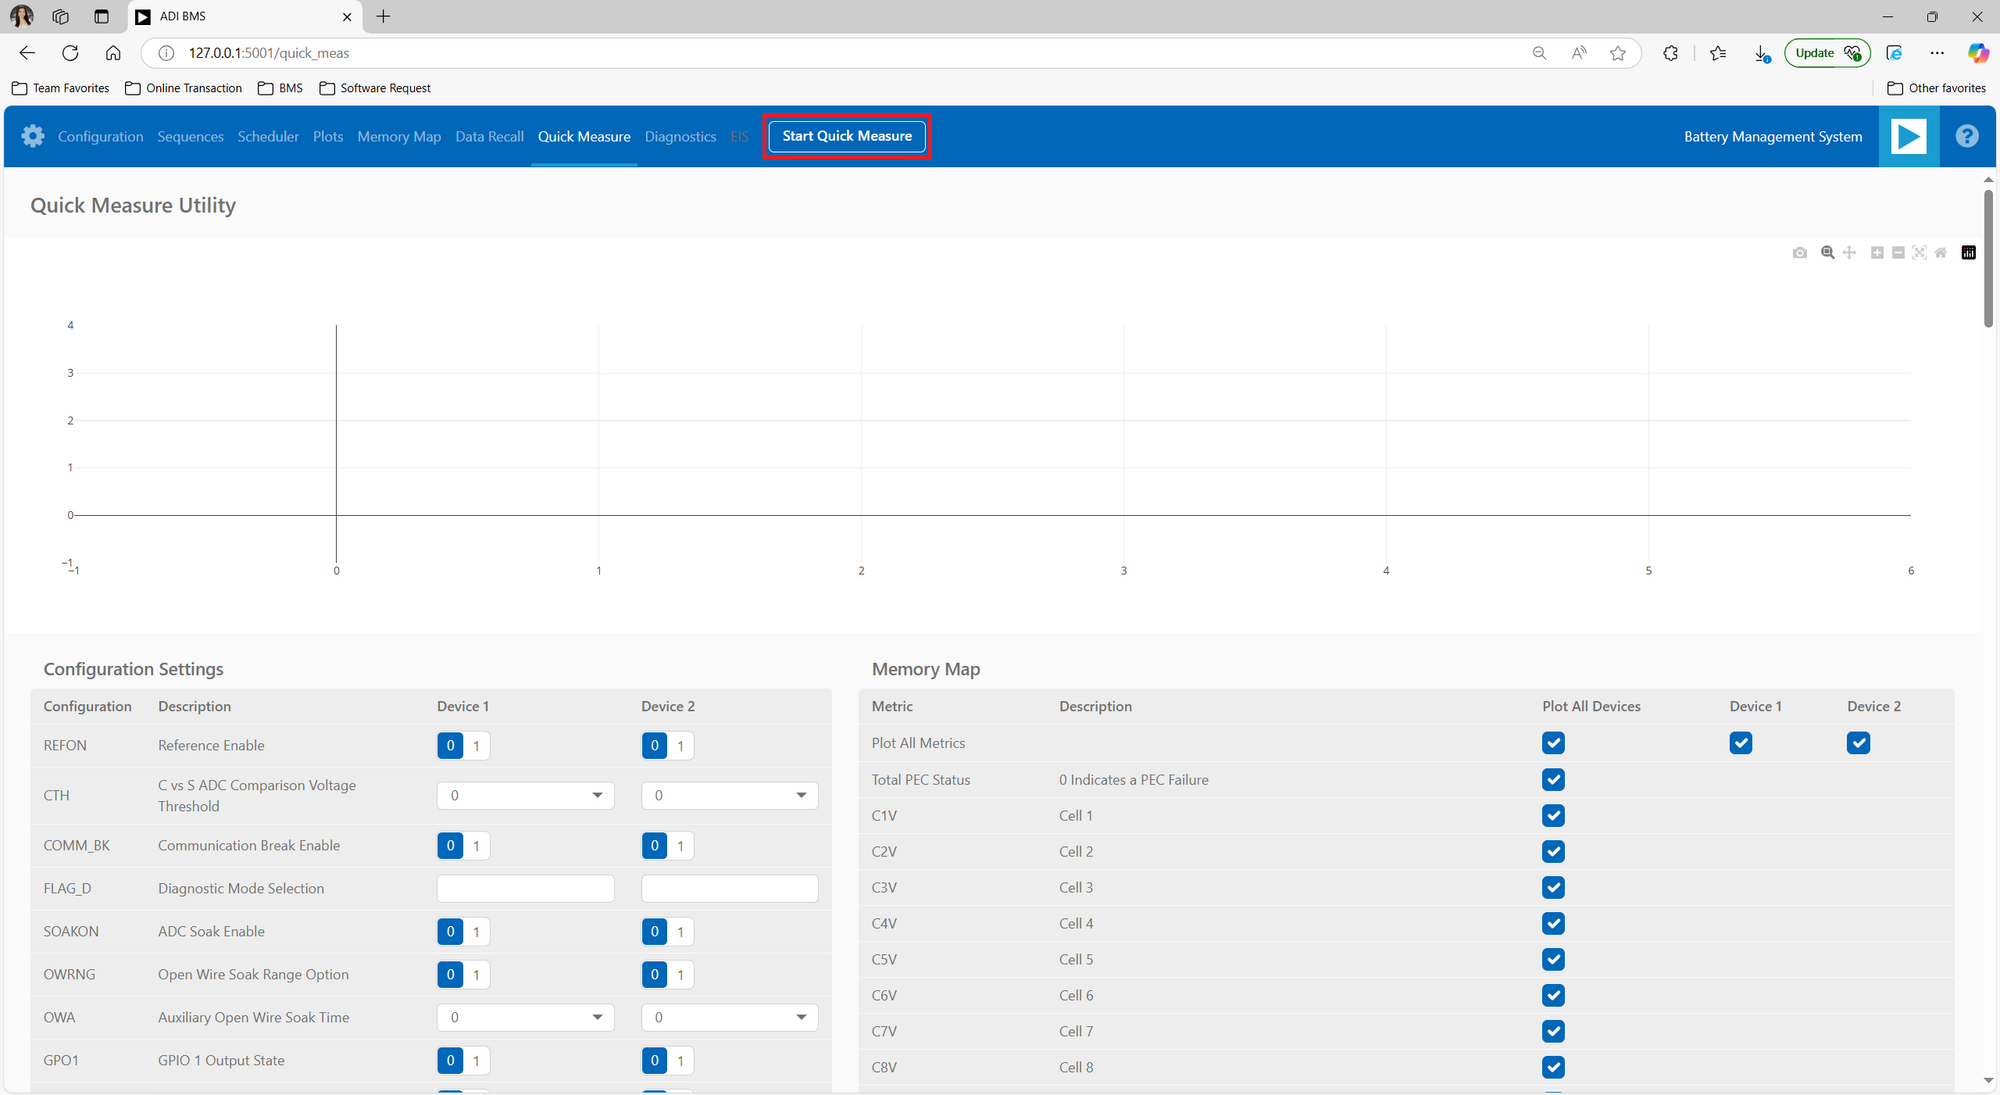This screenshot has height=1095, width=2000.
Task: Reset plot axes with the home icon
Action: coord(1940,253)
